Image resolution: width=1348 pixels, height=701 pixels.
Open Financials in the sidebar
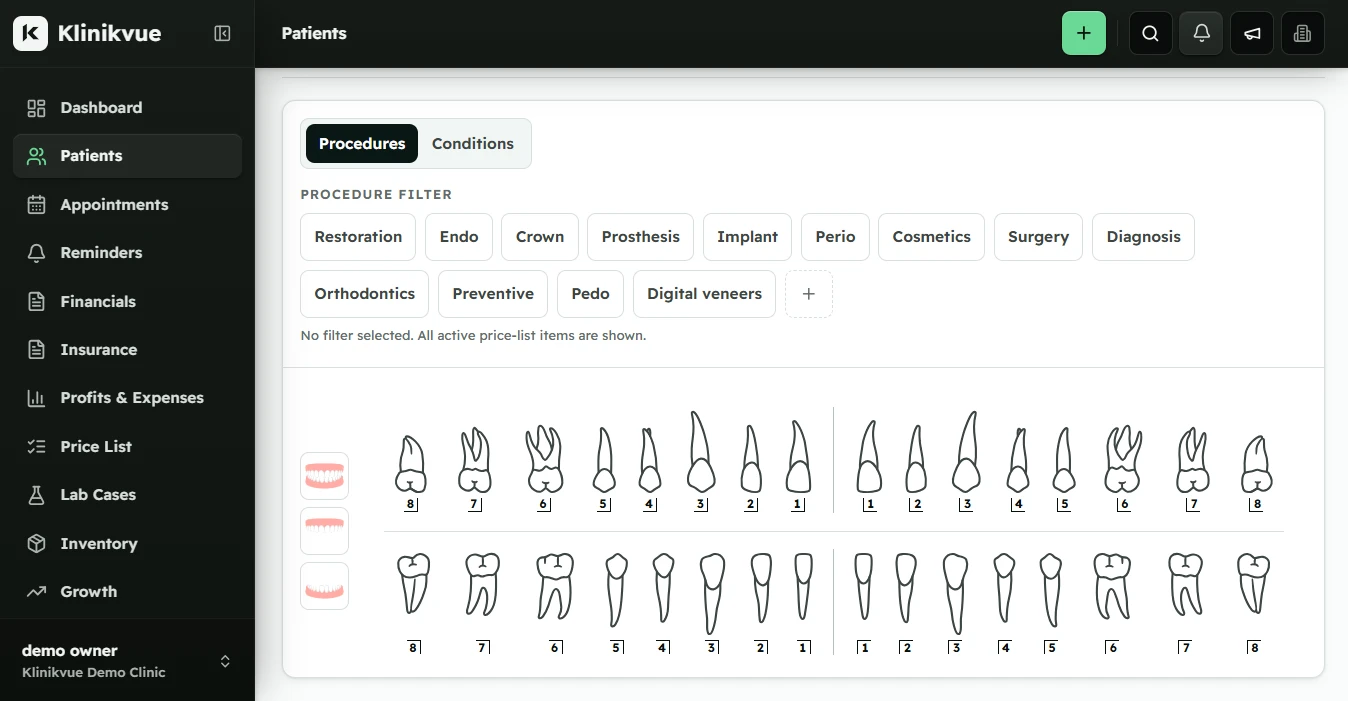127,302
